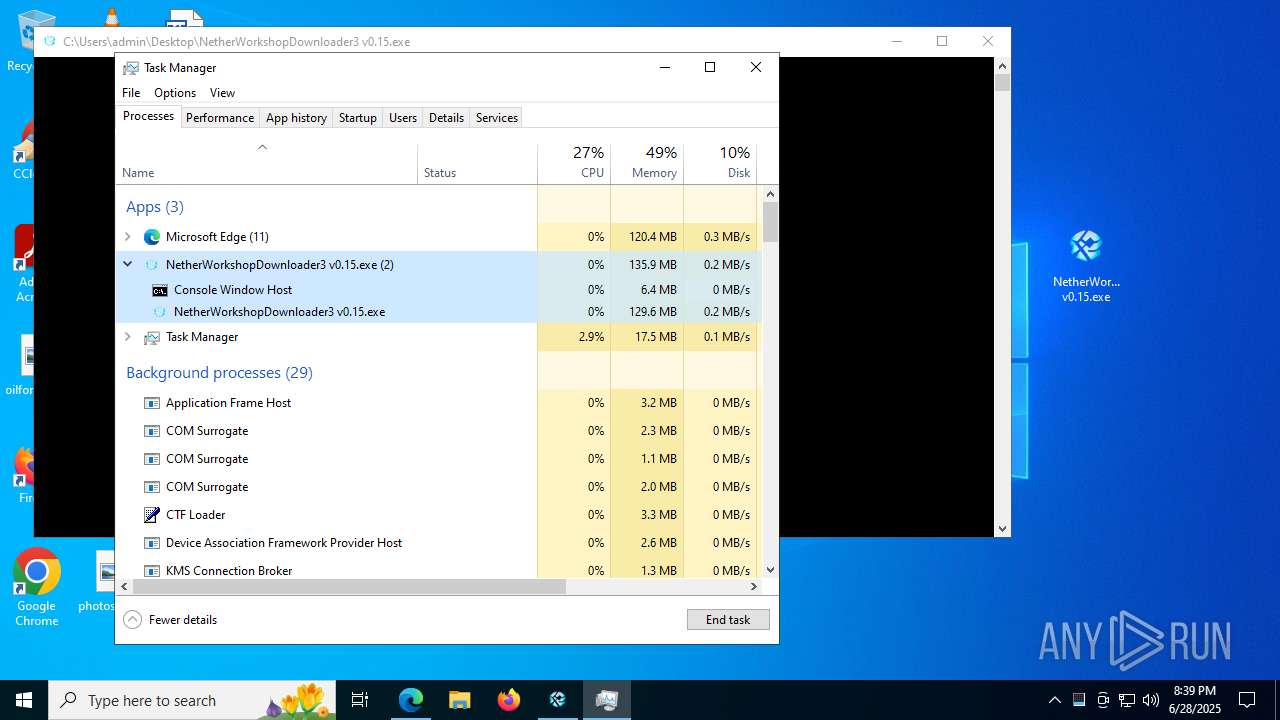Viewport: 1280px width, 720px height.
Task: Switch to NetherWorkshopDownloader taskbar button
Action: [x=558, y=700]
